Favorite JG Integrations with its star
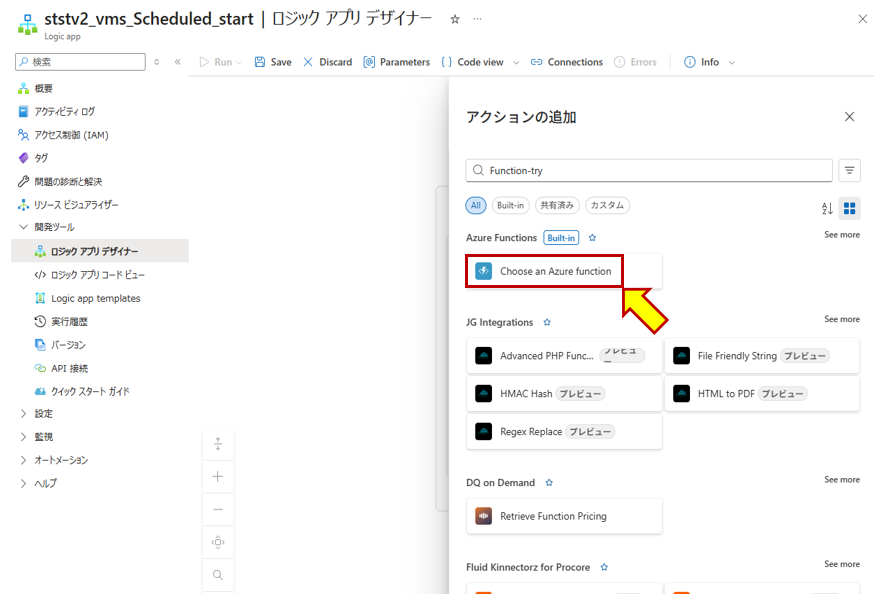Image resolution: width=875 pixels, height=598 pixels. click(x=547, y=322)
